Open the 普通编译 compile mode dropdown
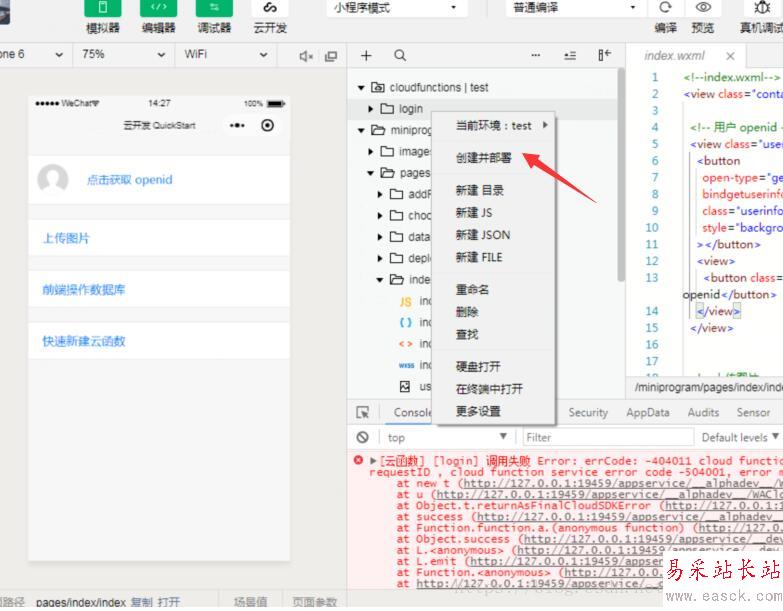This screenshot has width=783, height=611. pos(575,8)
